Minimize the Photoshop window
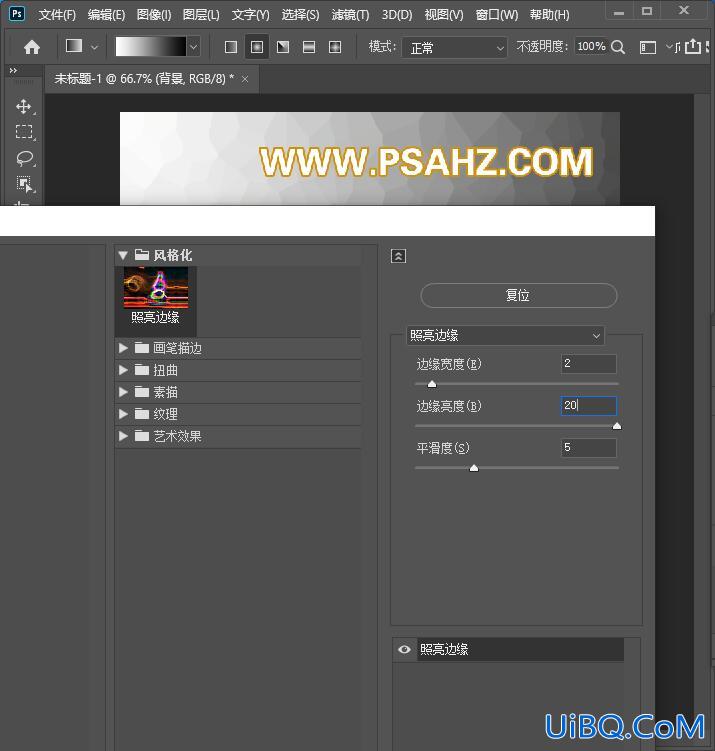 (x=619, y=11)
